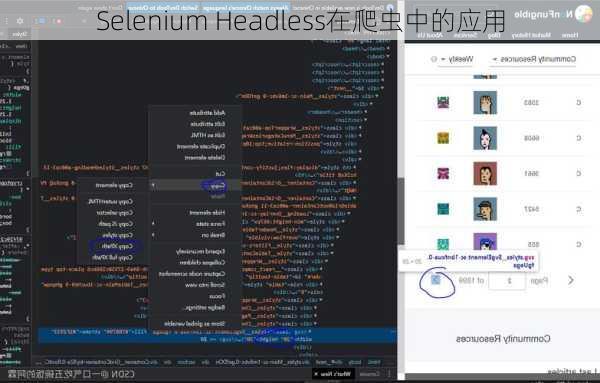
Task: Click the green game icon in row 855
Action: [x=443, y=244]
